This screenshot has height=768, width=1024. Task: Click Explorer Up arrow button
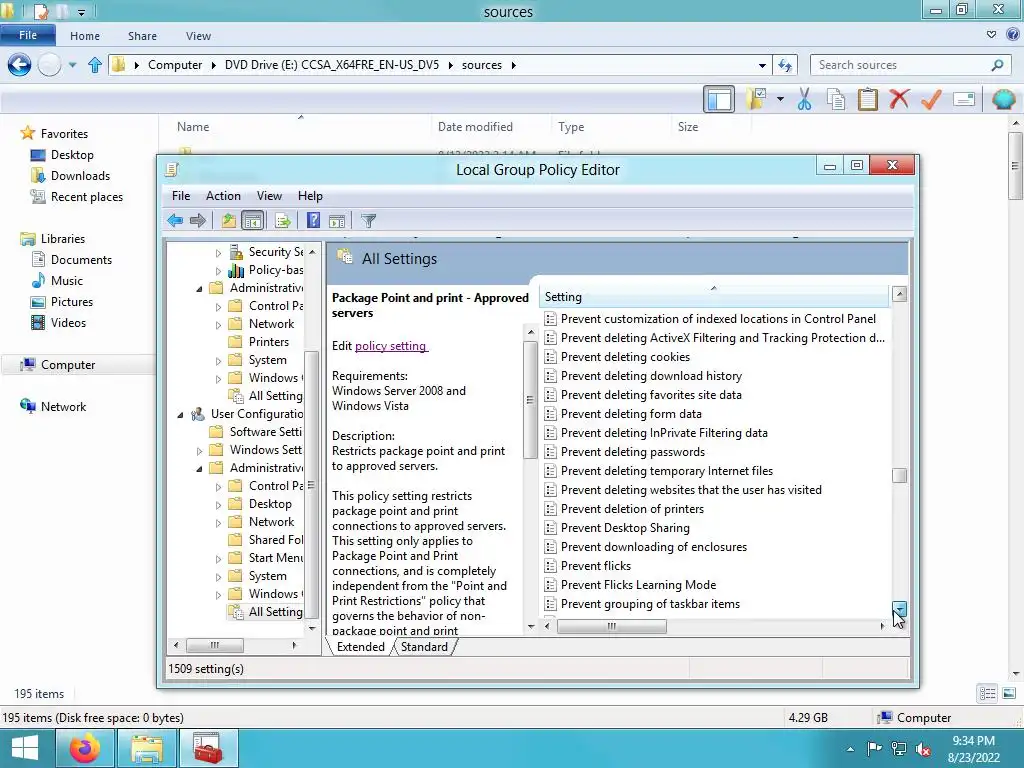(95, 65)
